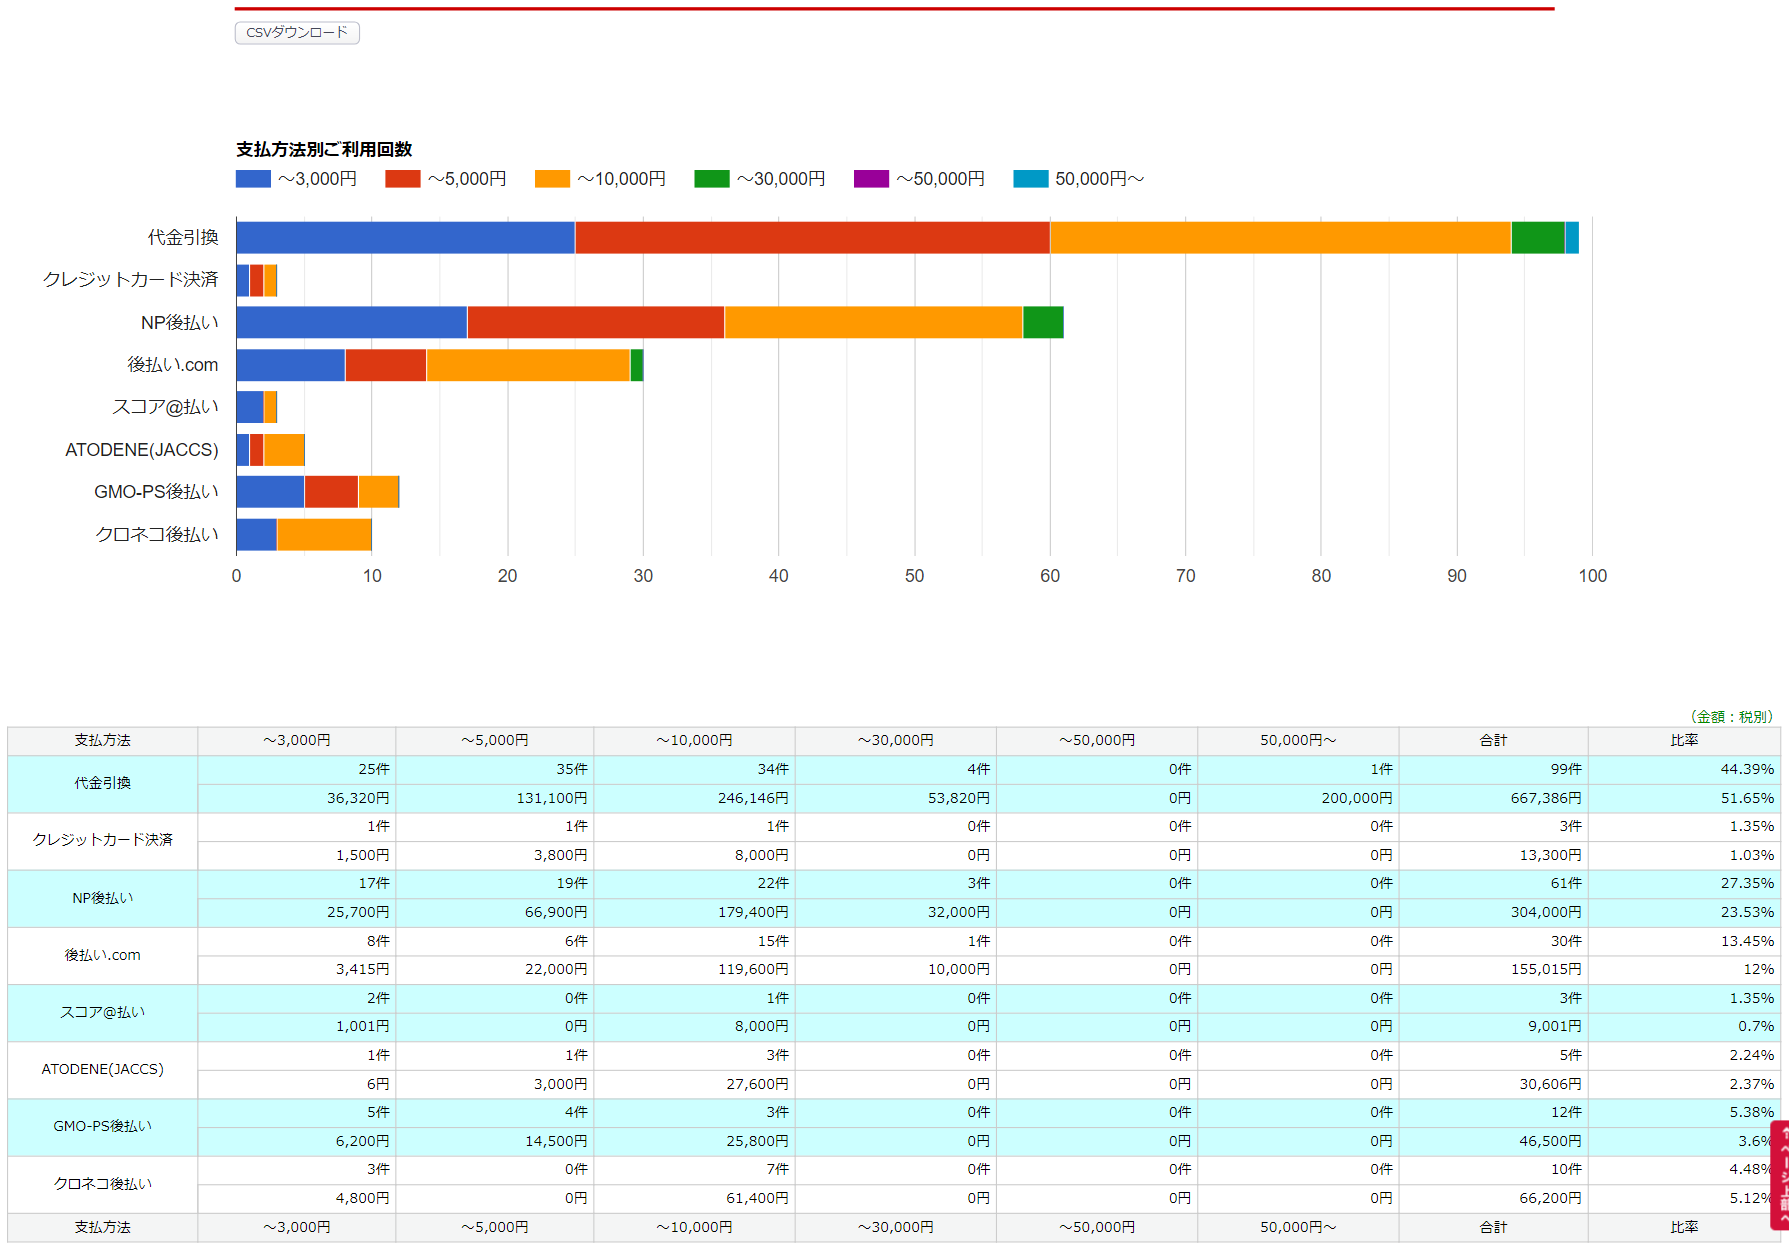Click the blue segment of the 代金引換 bar
1789x1251 pixels.
(405, 238)
